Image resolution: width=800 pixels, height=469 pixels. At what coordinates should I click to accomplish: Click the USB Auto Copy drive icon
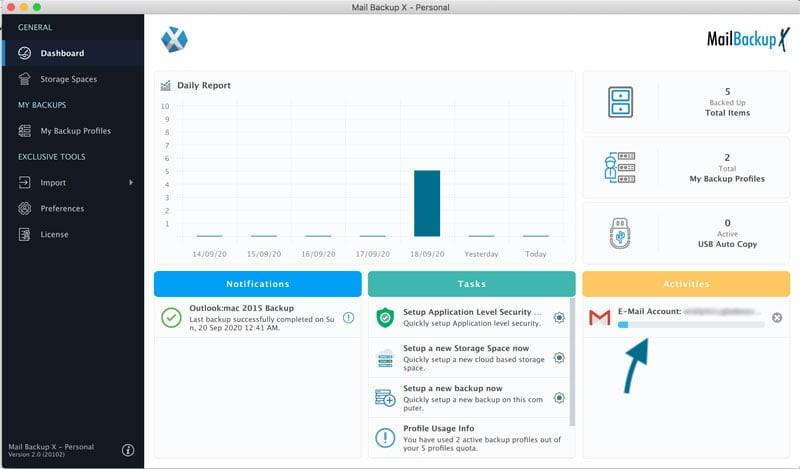pyautogui.click(x=620, y=233)
